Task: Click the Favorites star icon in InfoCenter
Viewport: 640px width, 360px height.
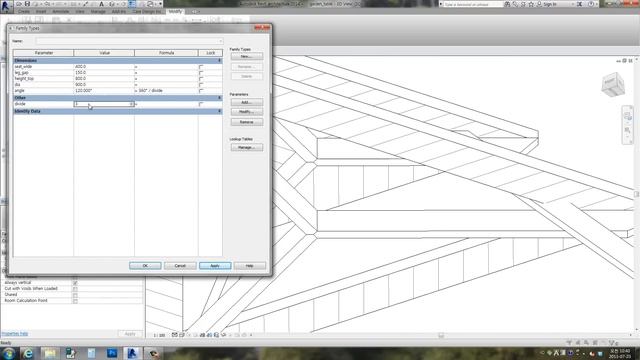Action: click(531, 4)
